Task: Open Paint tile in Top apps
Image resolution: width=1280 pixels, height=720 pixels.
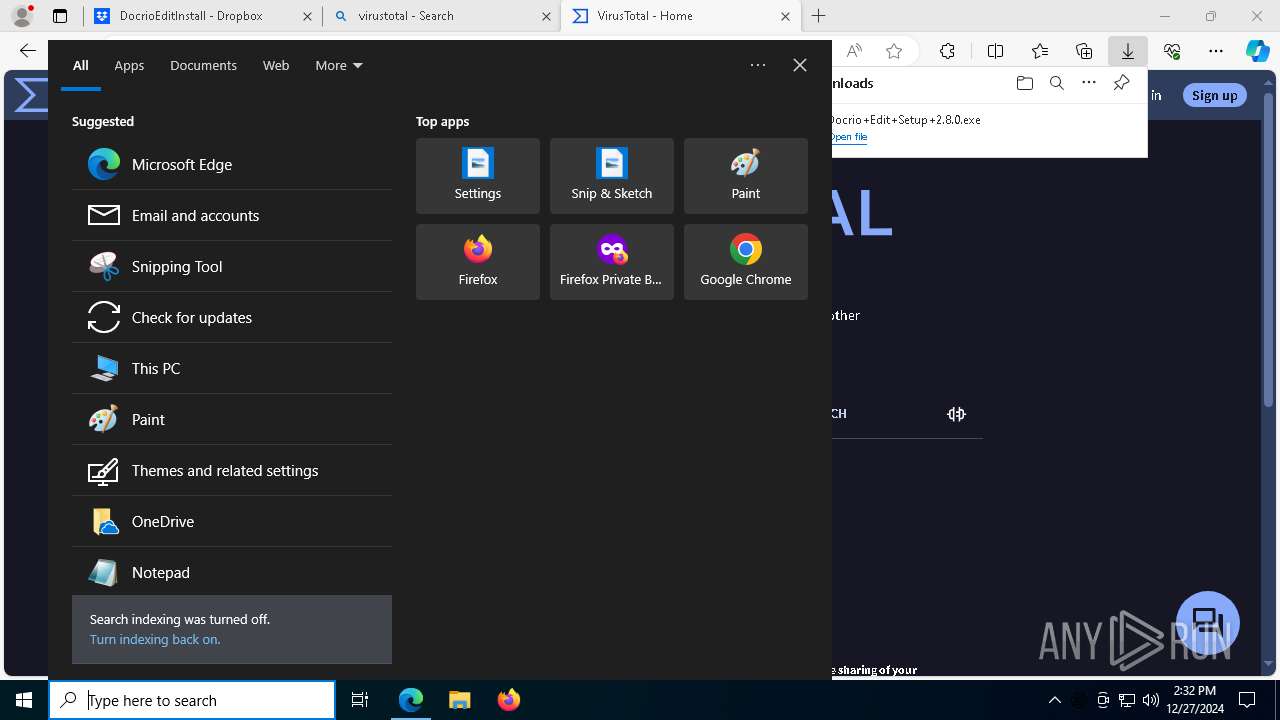Action: (746, 176)
